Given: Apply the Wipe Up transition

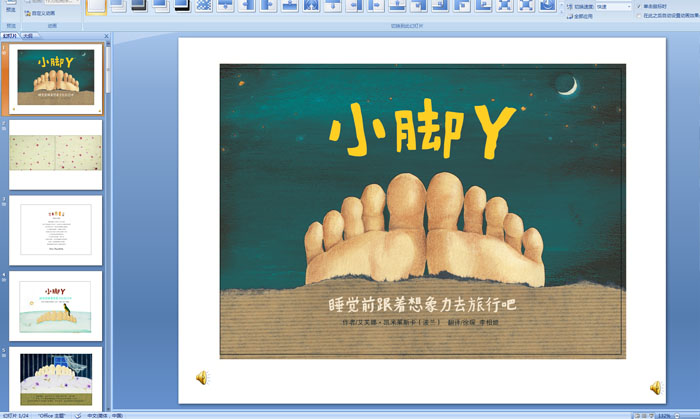Looking at the screenshot, I should tap(290, 5).
